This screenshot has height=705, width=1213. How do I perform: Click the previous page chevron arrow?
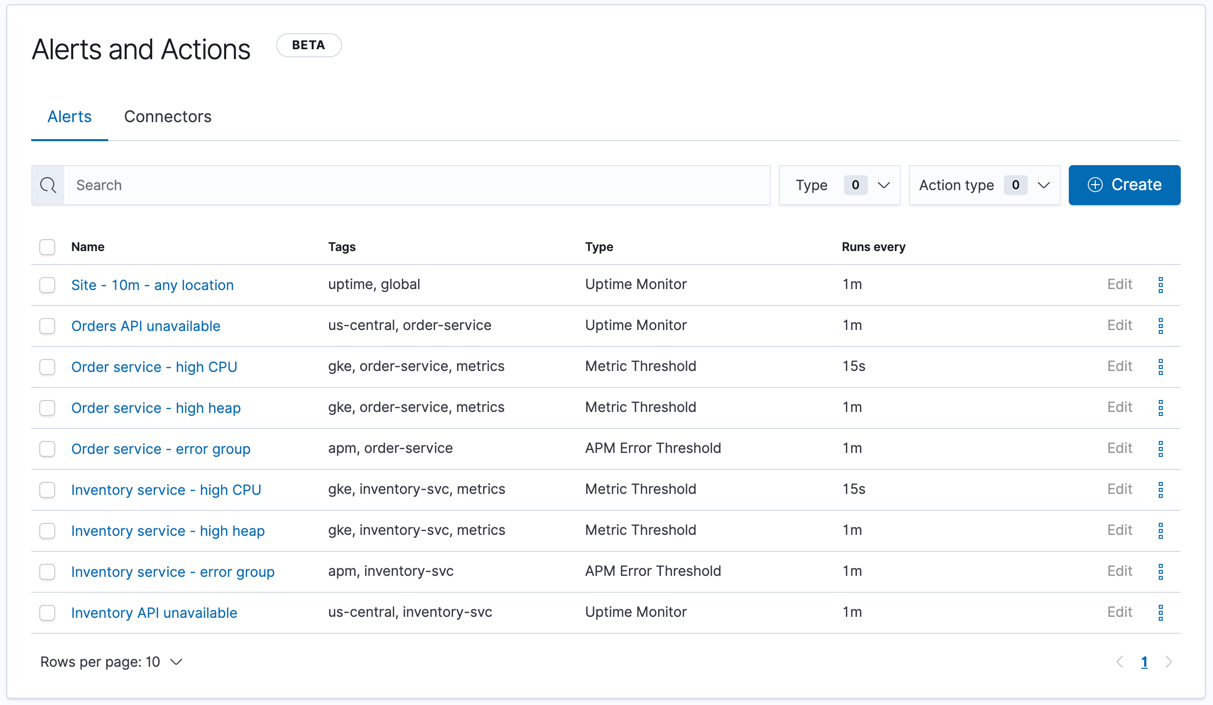click(x=1119, y=661)
